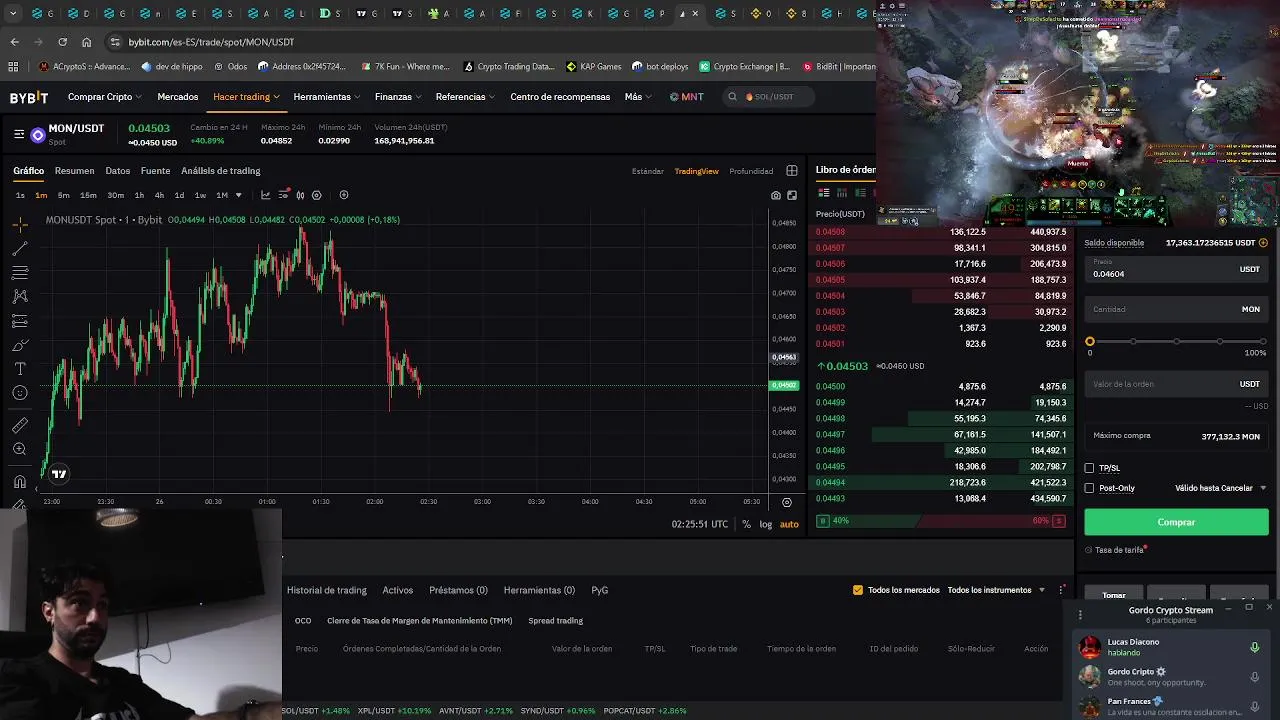
Task: Select the 15m timeframe
Action: coord(88,195)
